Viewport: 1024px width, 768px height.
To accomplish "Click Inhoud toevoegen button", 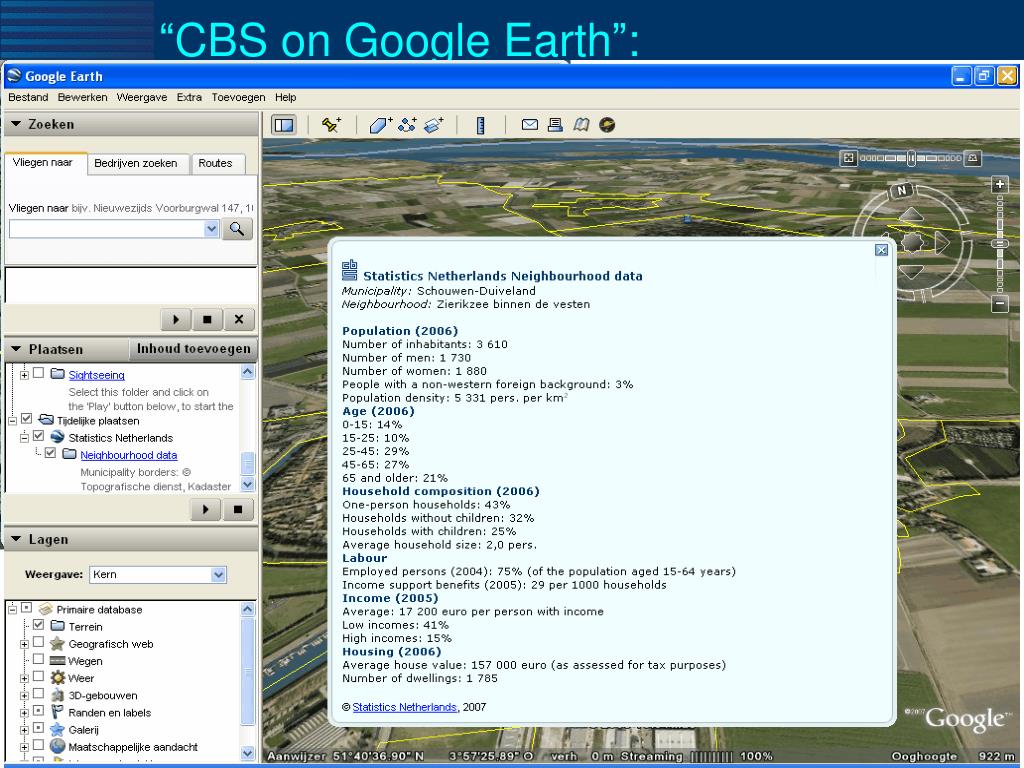I will pos(193,349).
